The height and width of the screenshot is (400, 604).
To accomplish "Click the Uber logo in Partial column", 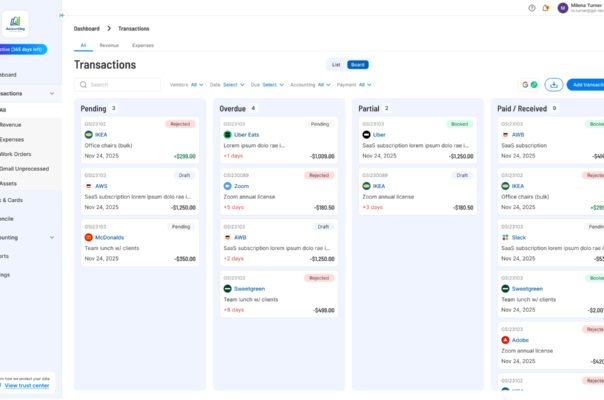I will 366,135.
